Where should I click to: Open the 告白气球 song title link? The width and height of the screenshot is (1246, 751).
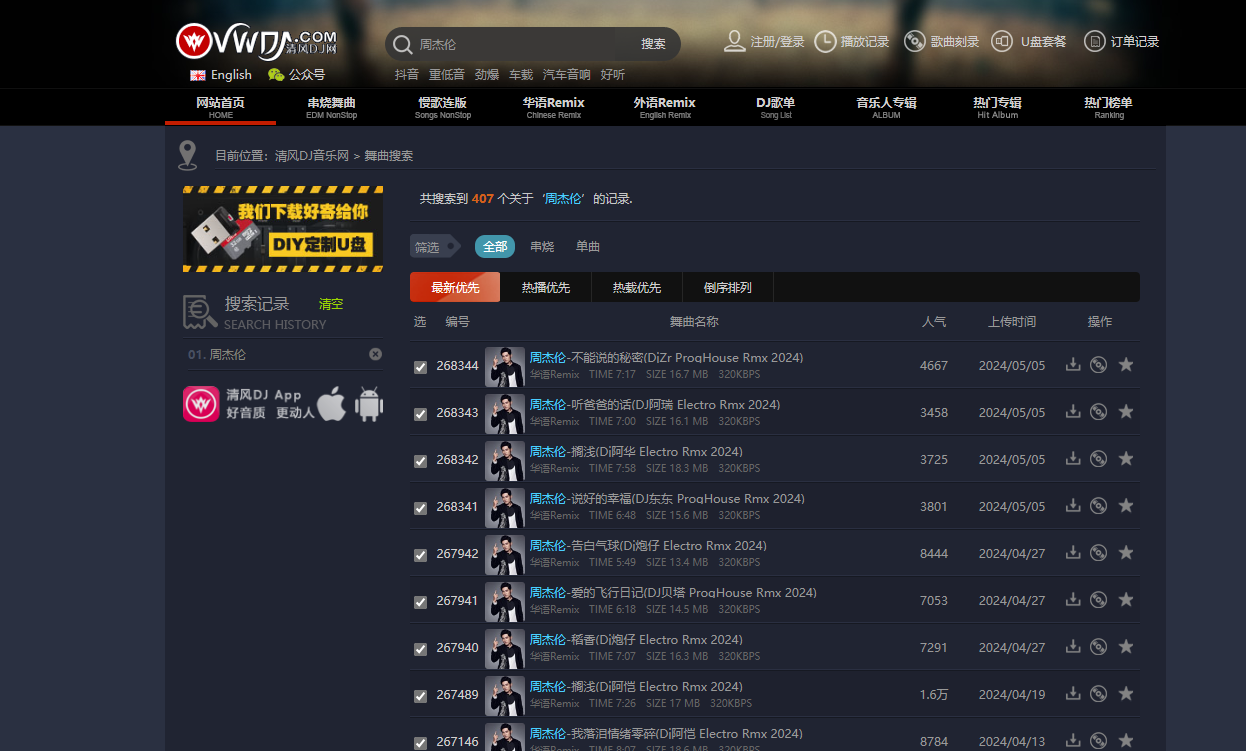[648, 546]
